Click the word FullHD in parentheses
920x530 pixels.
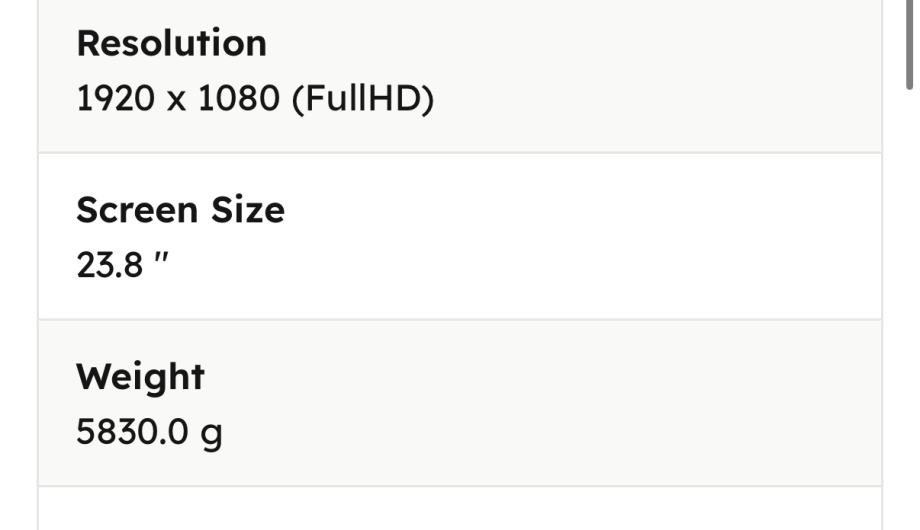pyautogui.click(x=362, y=99)
